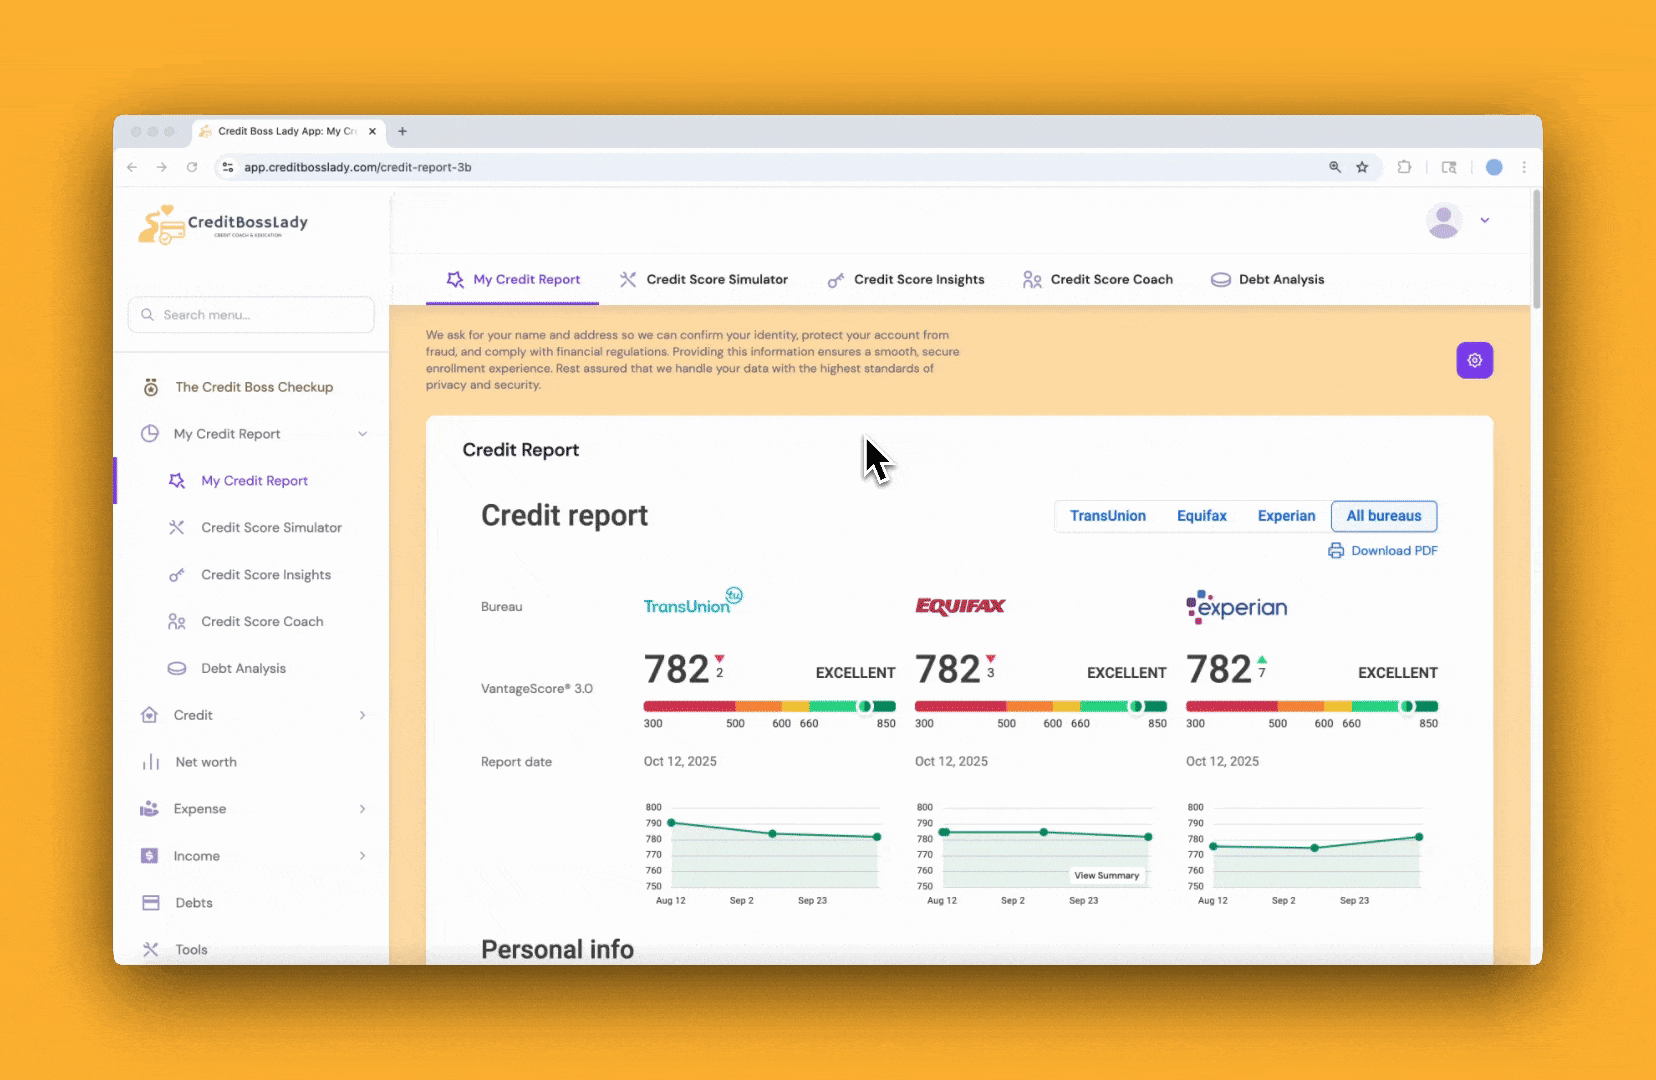This screenshot has width=1656, height=1080.
Task: Click the View Summary button on the Equifax chart
Action: coord(1106,875)
